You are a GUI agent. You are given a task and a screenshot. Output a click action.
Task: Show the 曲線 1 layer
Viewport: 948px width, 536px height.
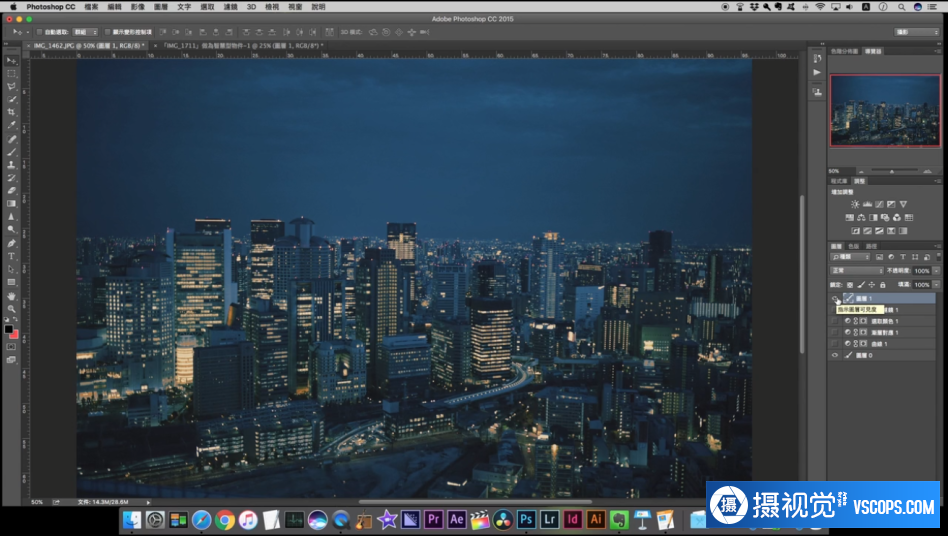pos(835,344)
